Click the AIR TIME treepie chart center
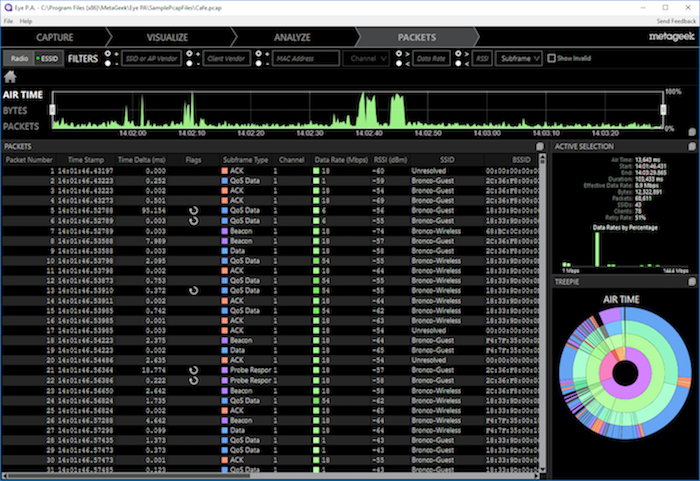Image resolution: width=700 pixels, height=481 pixels. (x=625, y=373)
